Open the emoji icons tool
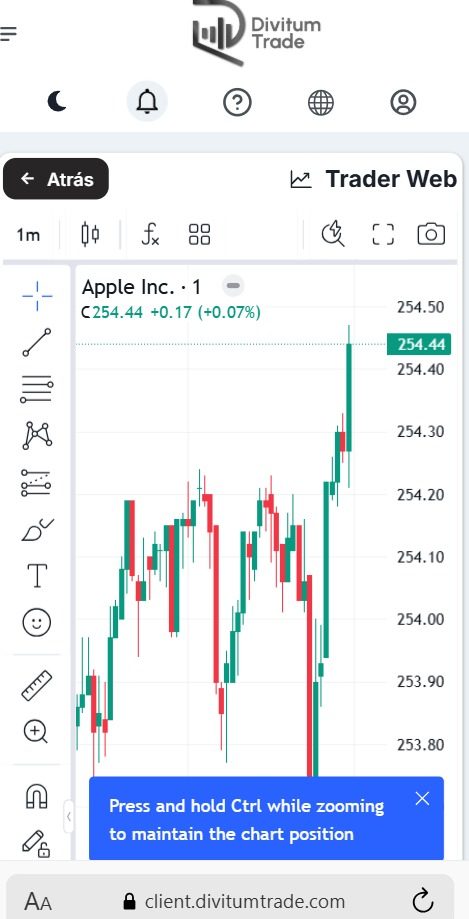 click(37, 622)
